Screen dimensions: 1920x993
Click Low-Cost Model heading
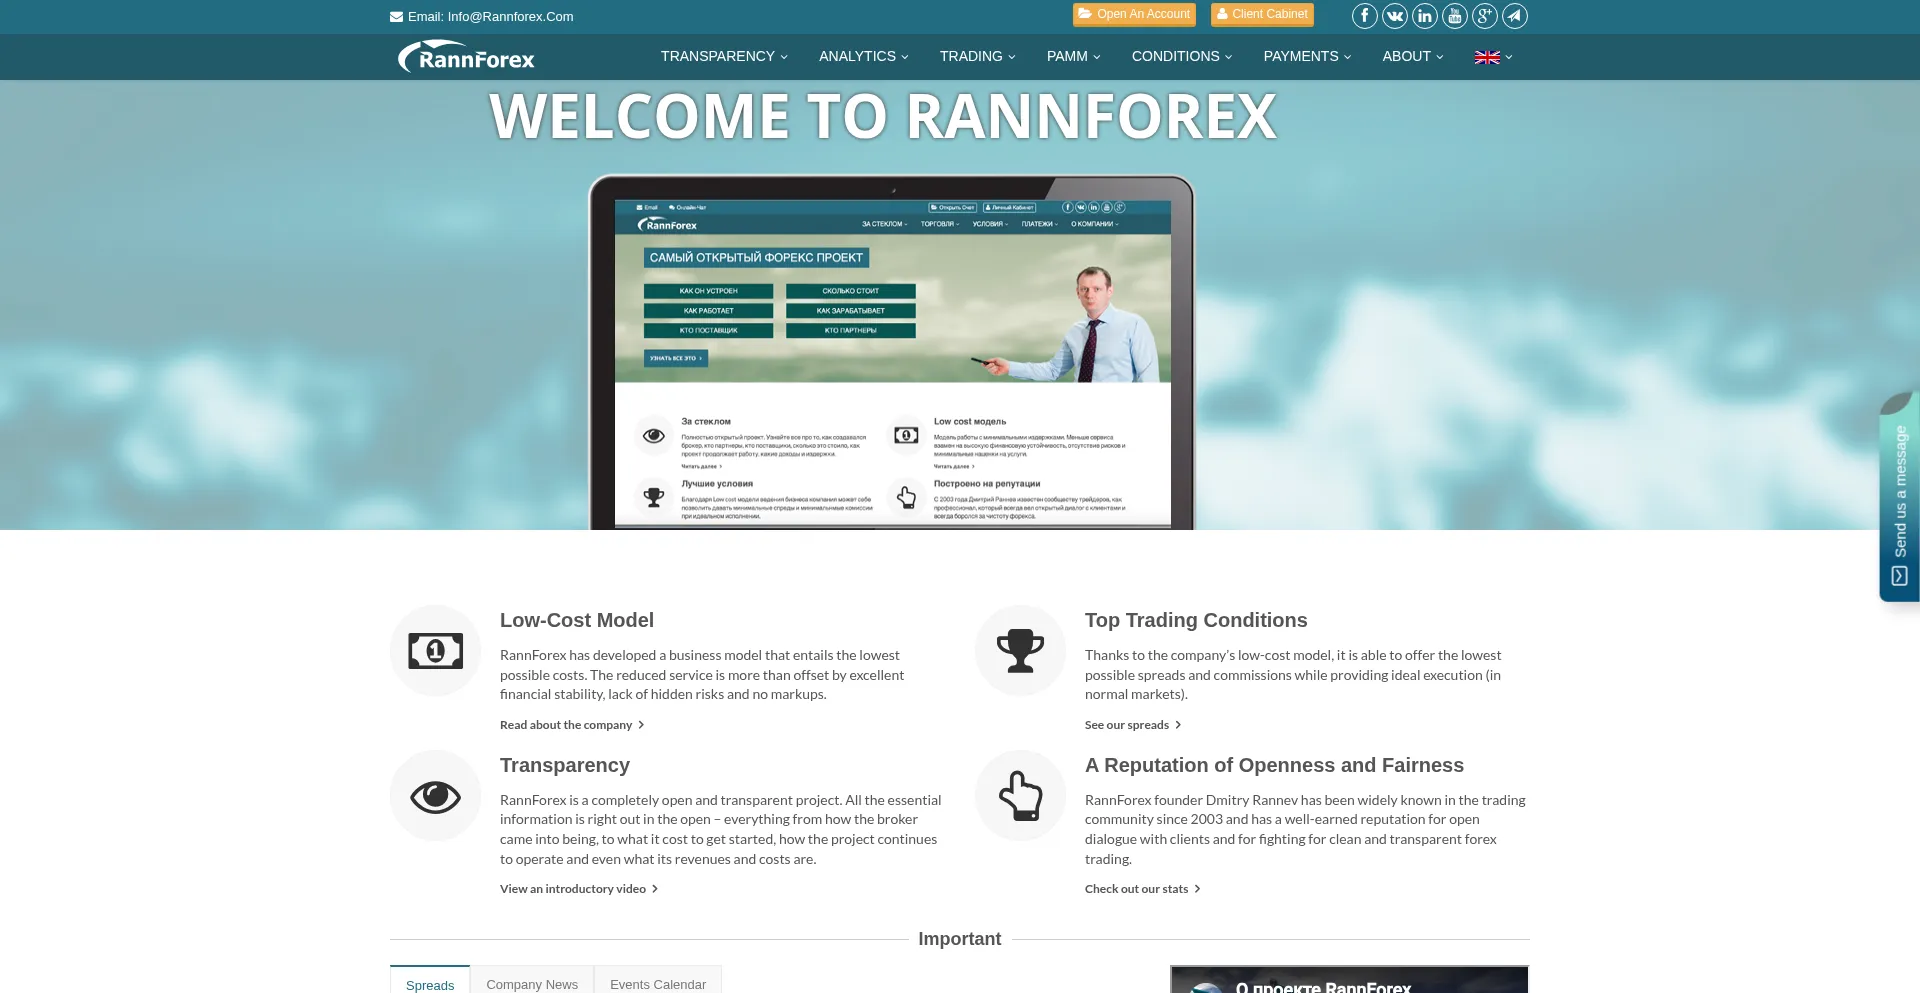[577, 620]
